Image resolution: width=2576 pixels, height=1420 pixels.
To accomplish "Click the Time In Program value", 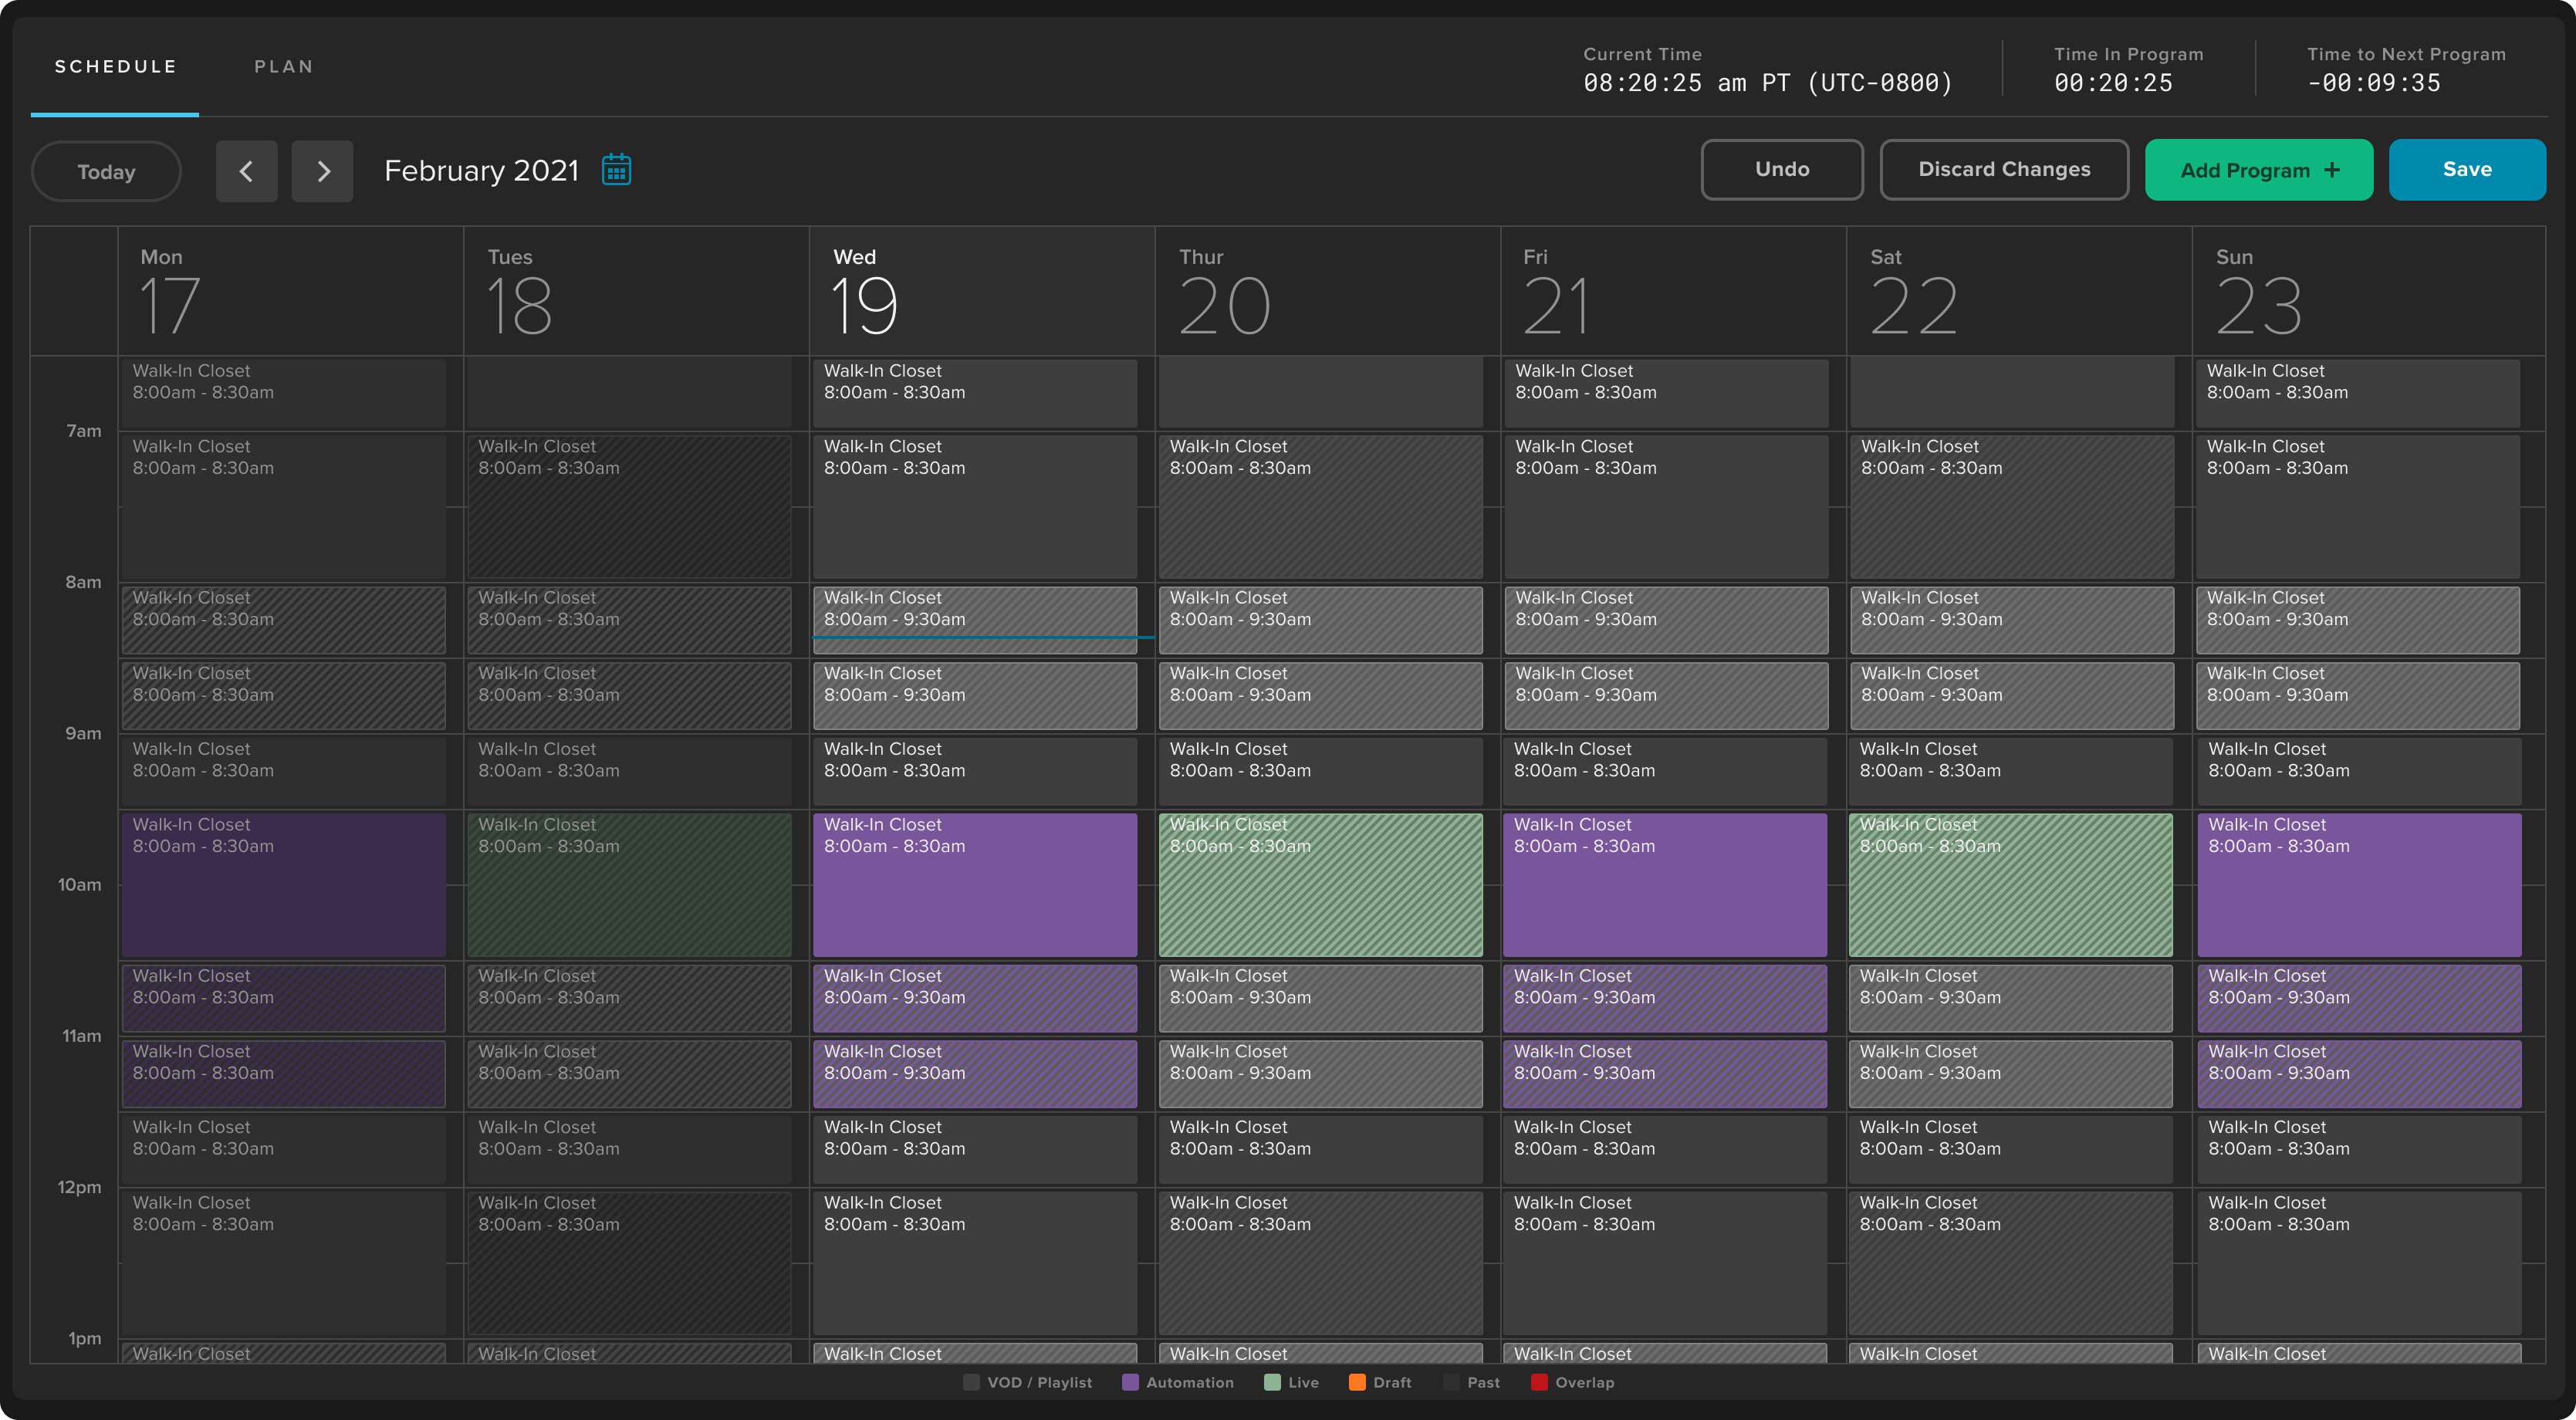I will coord(2113,83).
